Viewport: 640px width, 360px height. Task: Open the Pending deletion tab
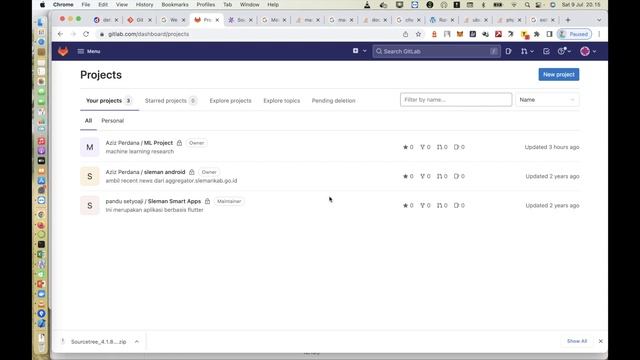333,101
